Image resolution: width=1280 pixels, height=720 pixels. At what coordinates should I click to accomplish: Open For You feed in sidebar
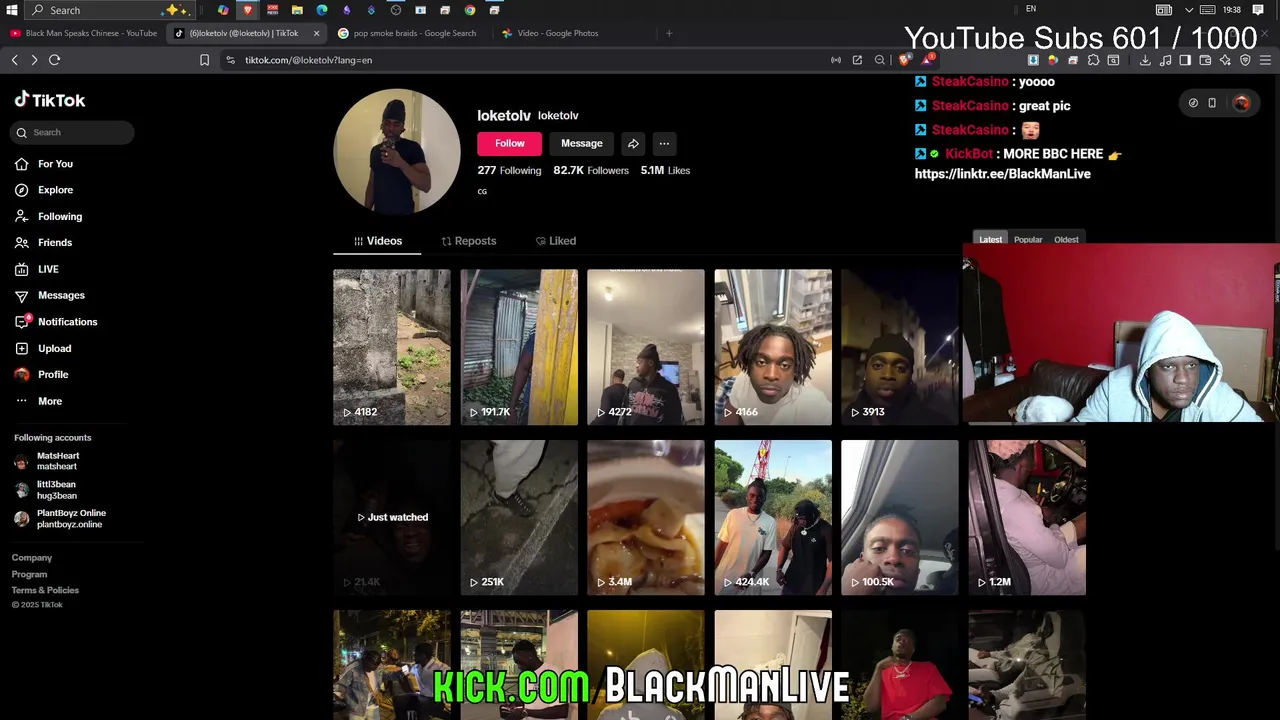pos(45,164)
